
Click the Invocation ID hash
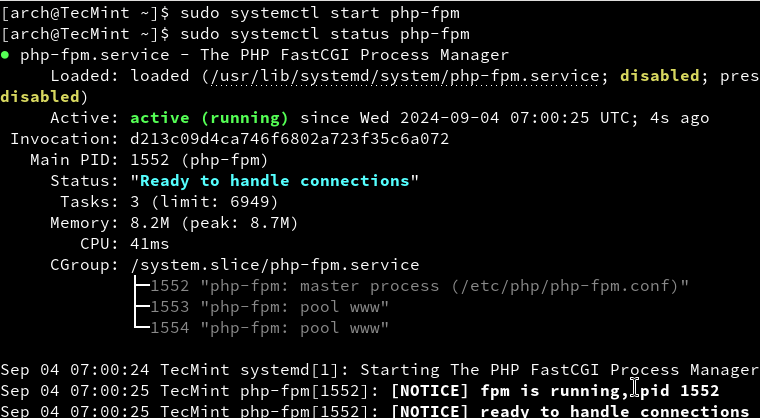(290, 139)
